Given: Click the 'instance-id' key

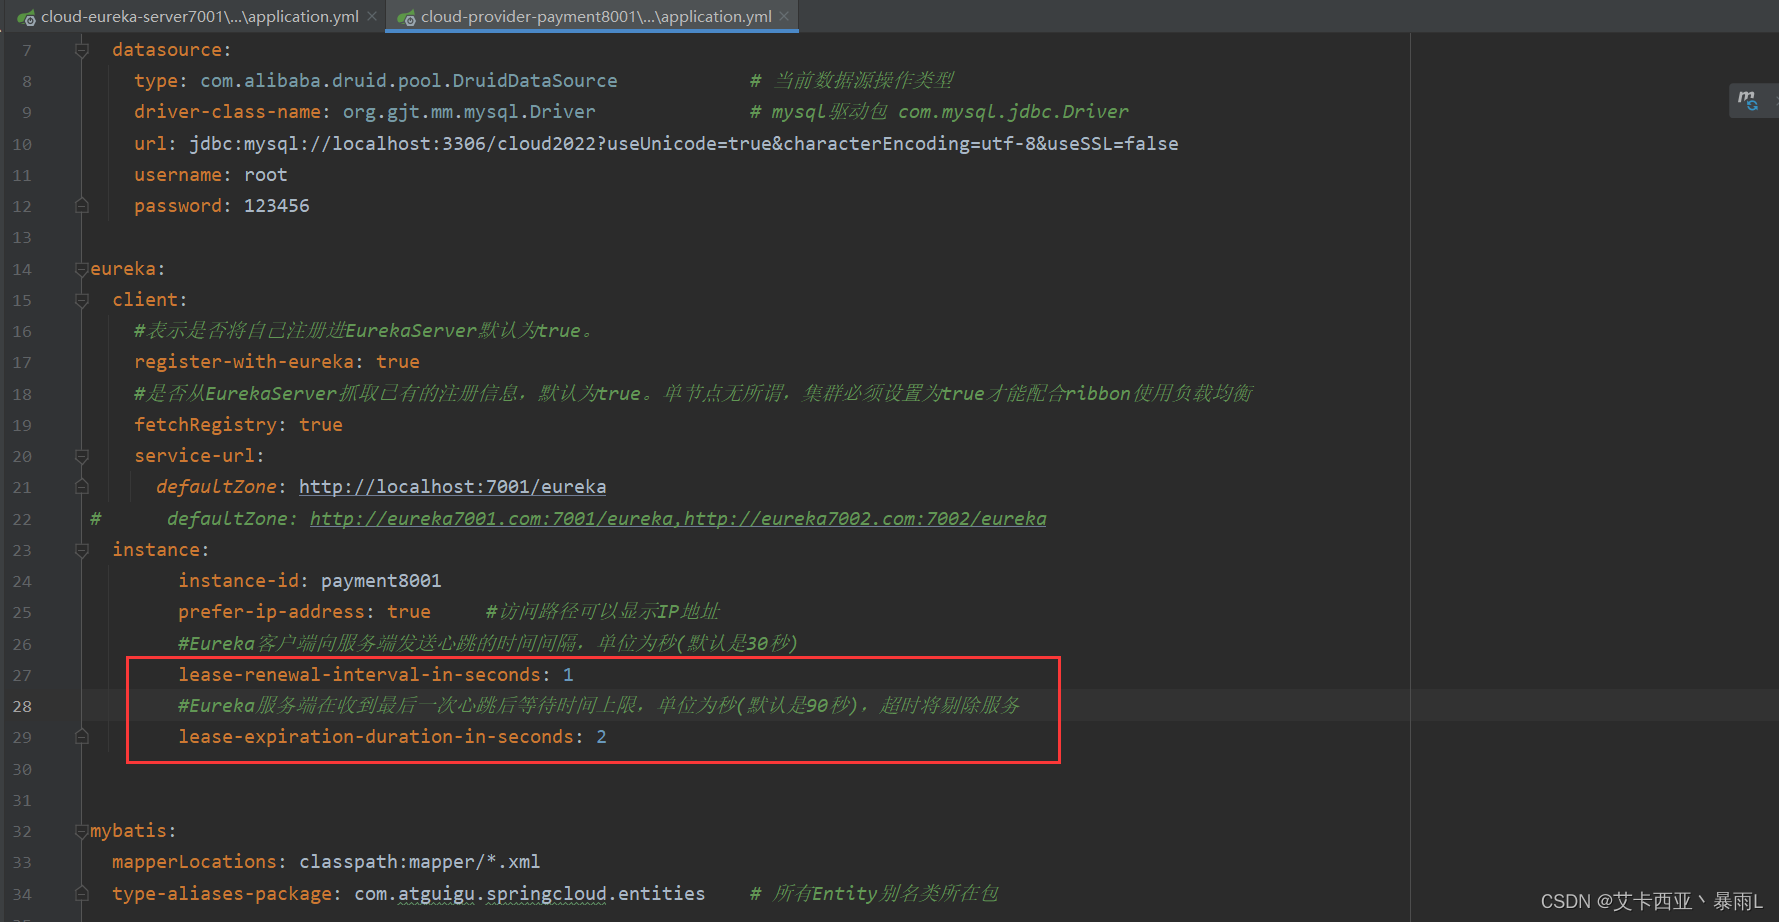Looking at the screenshot, I should click(x=238, y=581).
